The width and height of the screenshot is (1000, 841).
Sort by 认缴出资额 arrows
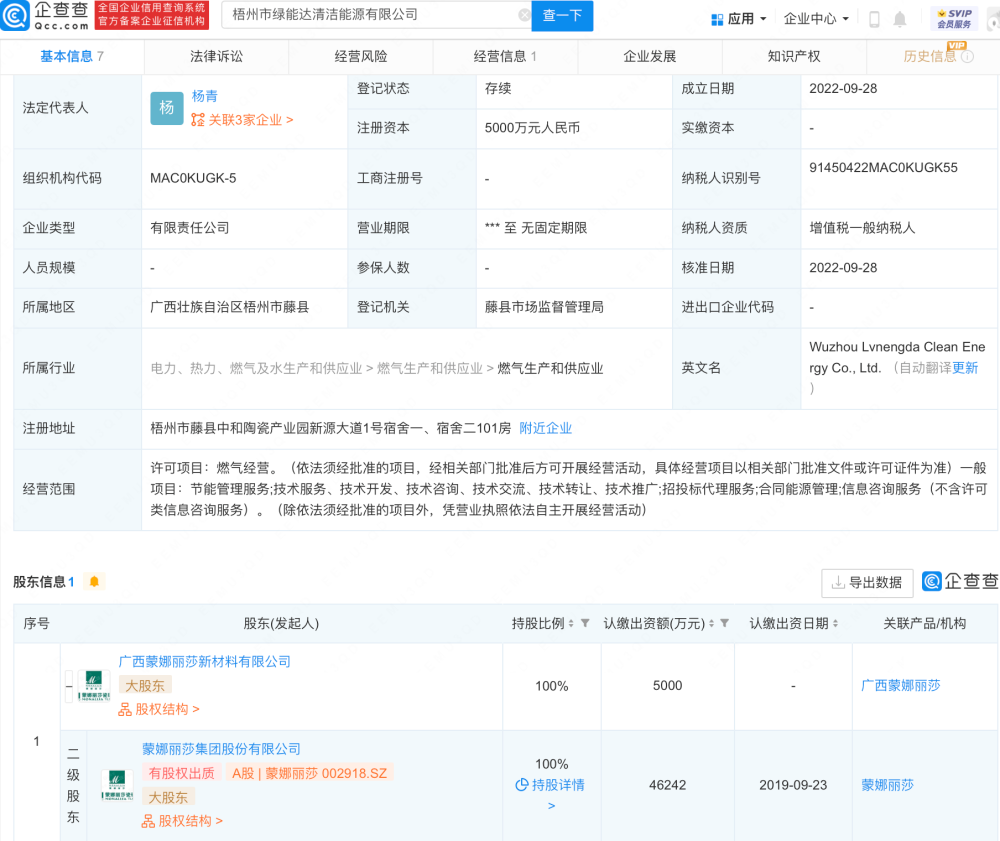(x=711, y=624)
